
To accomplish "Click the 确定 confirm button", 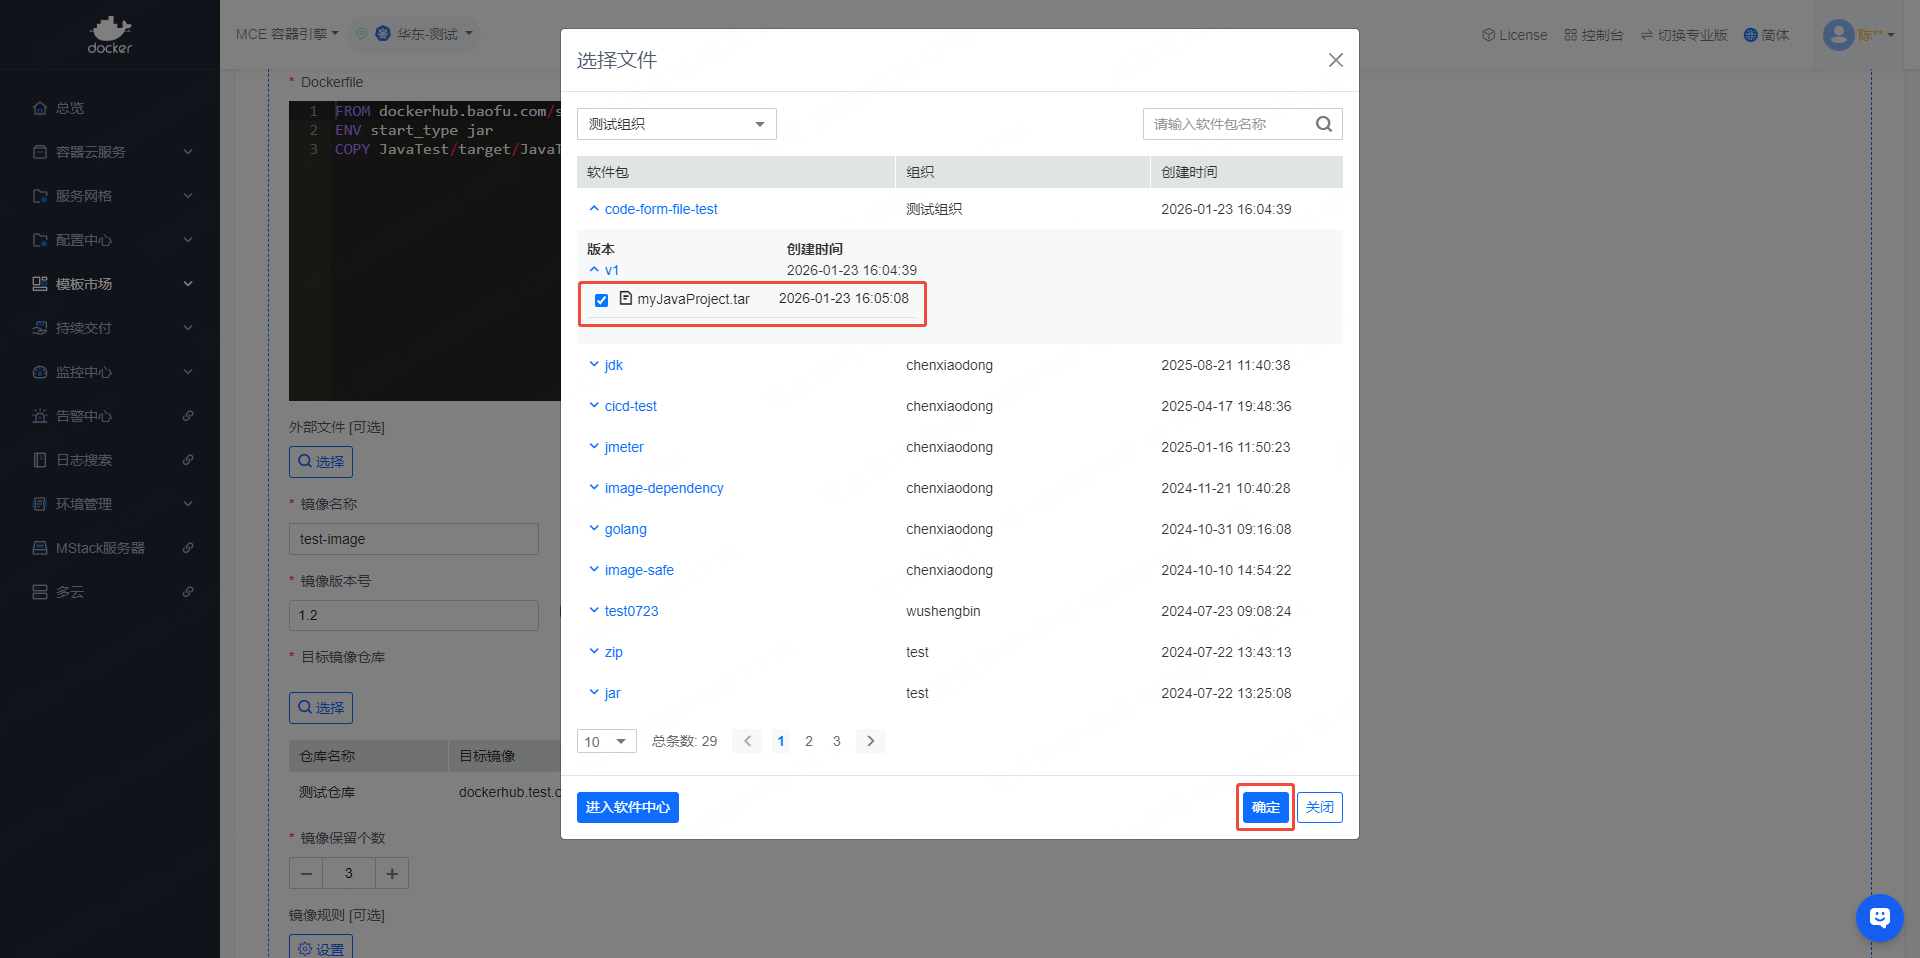I will pos(1265,807).
